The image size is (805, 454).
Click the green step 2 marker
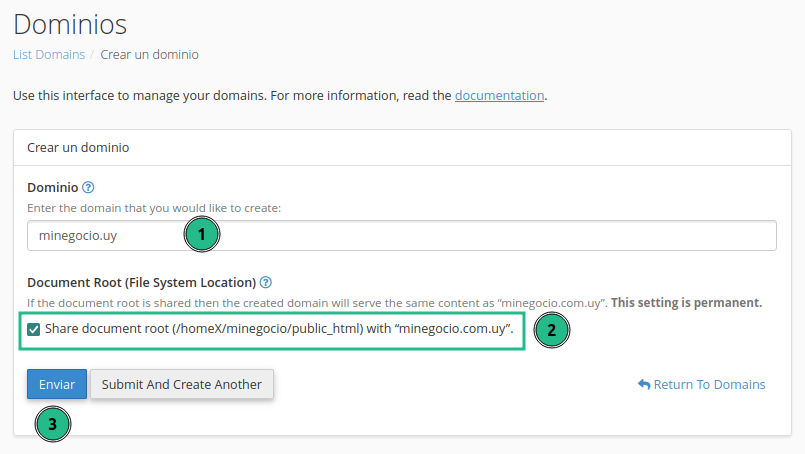click(551, 330)
